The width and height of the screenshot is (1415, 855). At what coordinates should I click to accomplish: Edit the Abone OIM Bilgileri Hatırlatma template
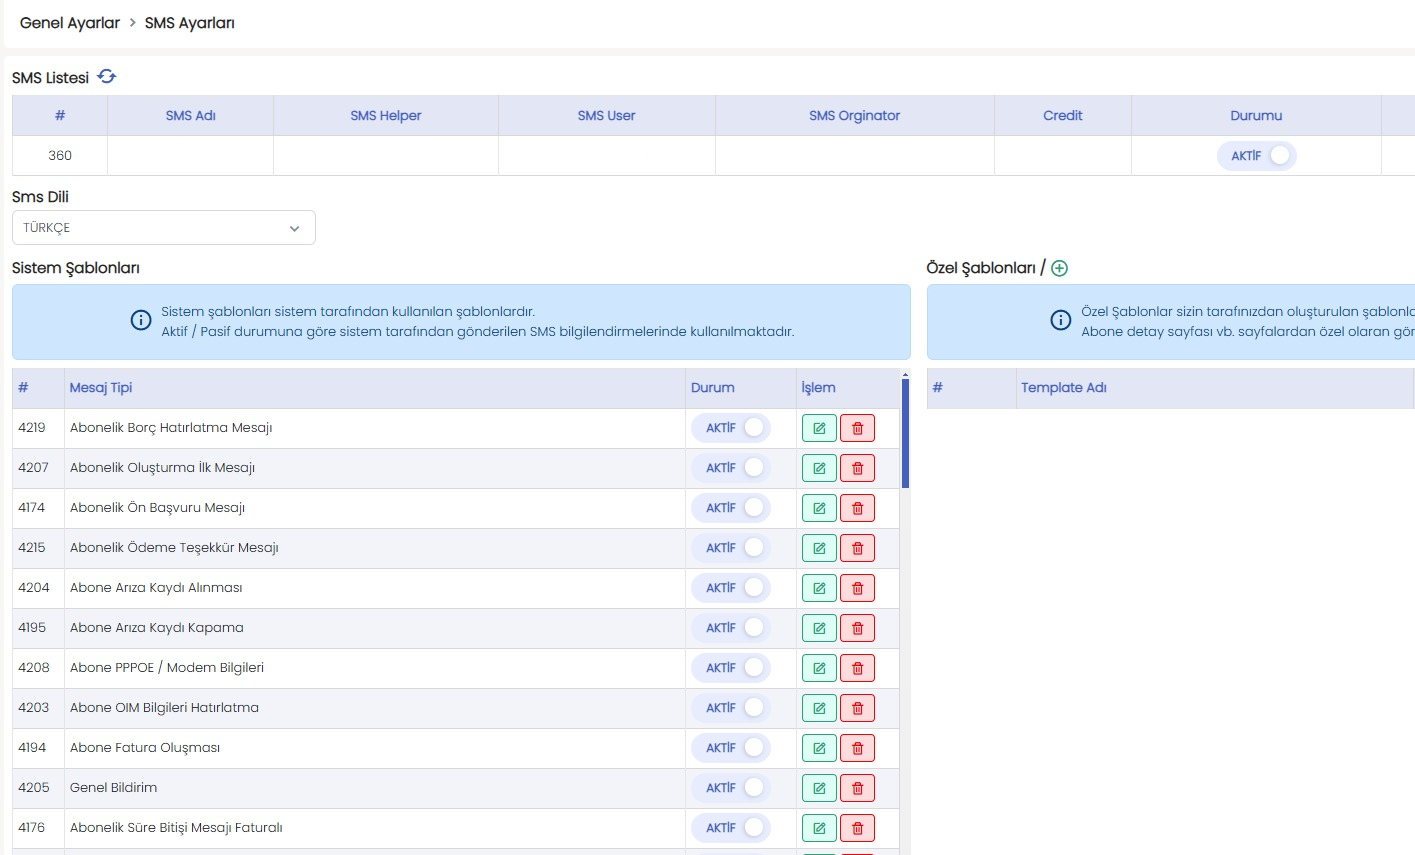click(819, 708)
